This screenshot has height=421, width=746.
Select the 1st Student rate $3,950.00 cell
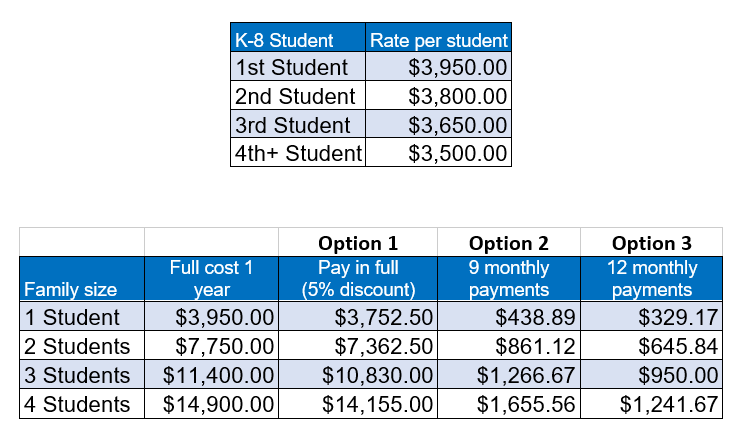point(439,69)
